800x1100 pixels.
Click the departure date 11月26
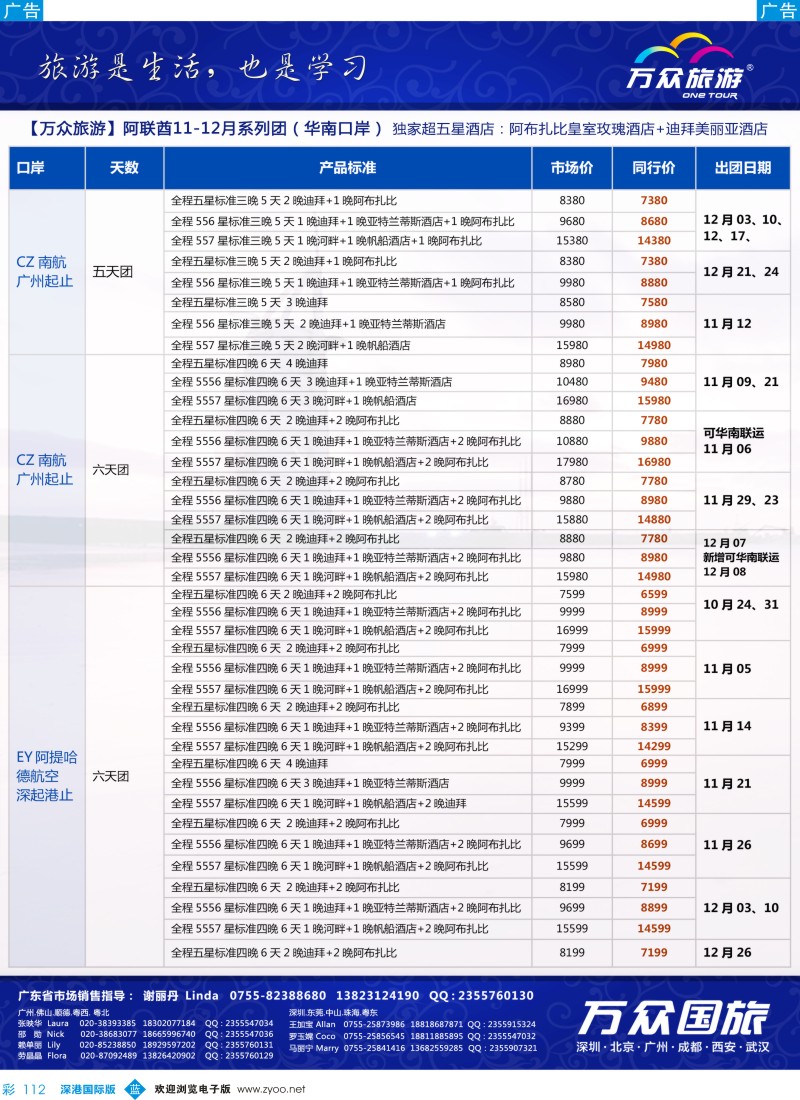727,845
